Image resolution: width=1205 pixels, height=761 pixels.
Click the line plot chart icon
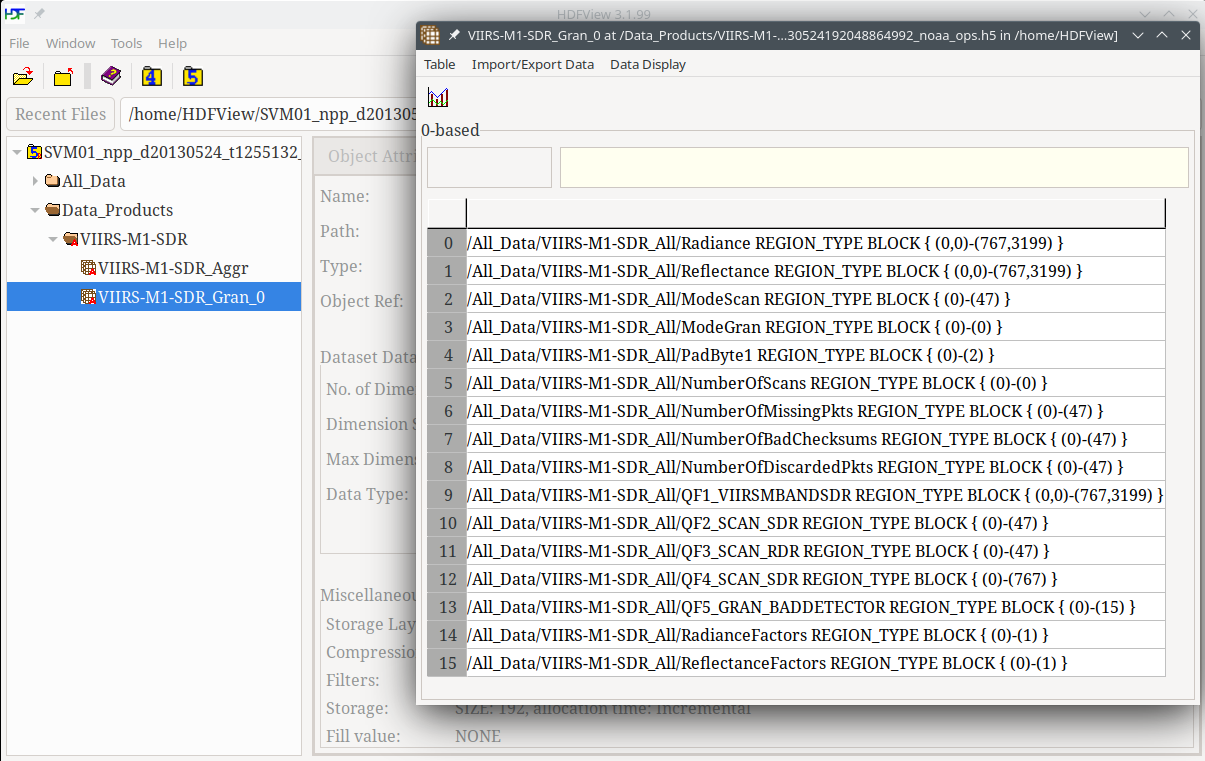[x=438, y=98]
